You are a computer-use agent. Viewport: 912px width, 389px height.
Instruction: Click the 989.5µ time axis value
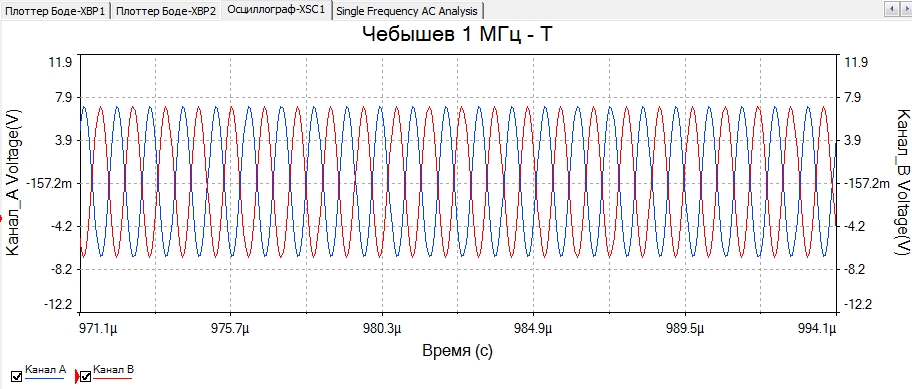686,330
